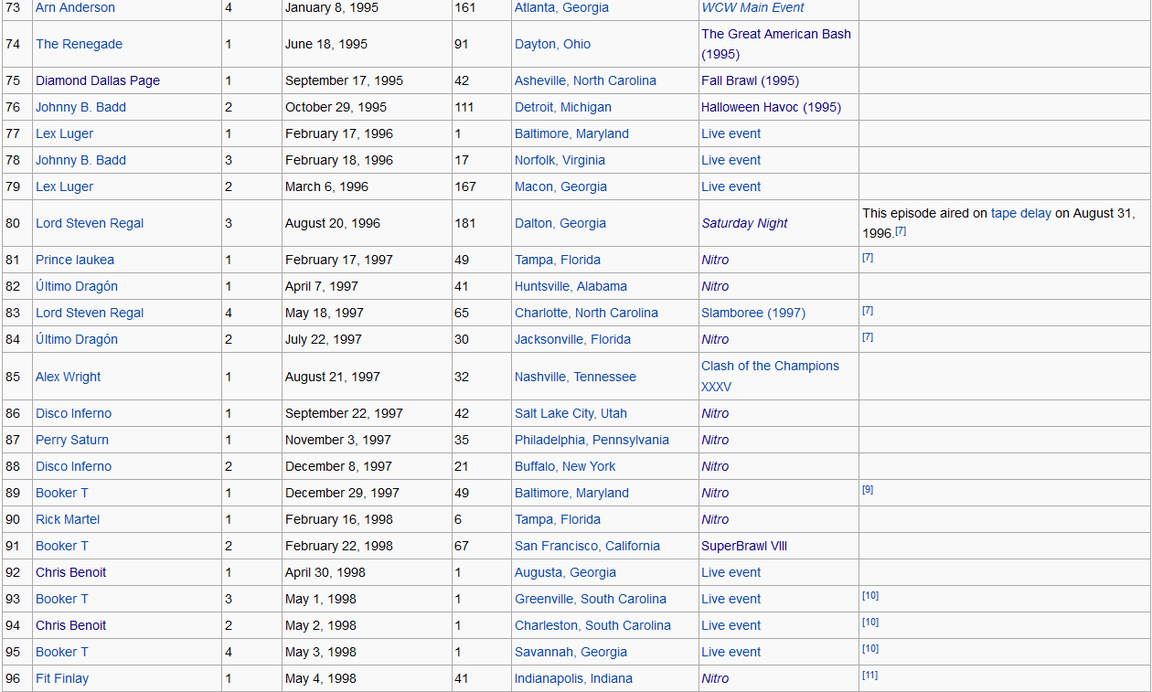Screen dimensions: 1152x692
Task: Click the Charlotte, North Carolina link
Action: click(x=586, y=313)
